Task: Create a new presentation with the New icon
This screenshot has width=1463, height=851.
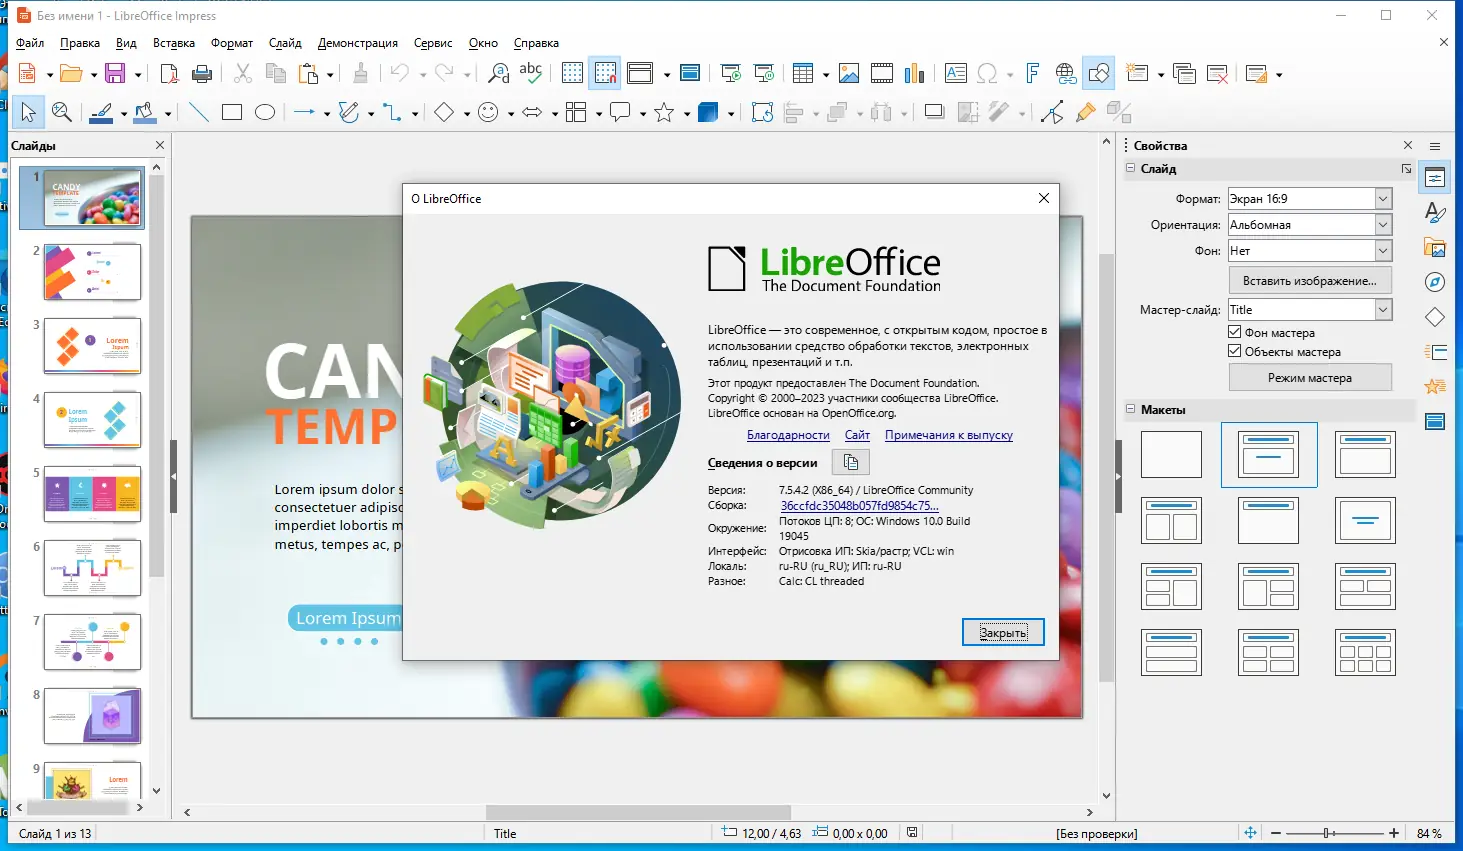Action: pos(27,73)
